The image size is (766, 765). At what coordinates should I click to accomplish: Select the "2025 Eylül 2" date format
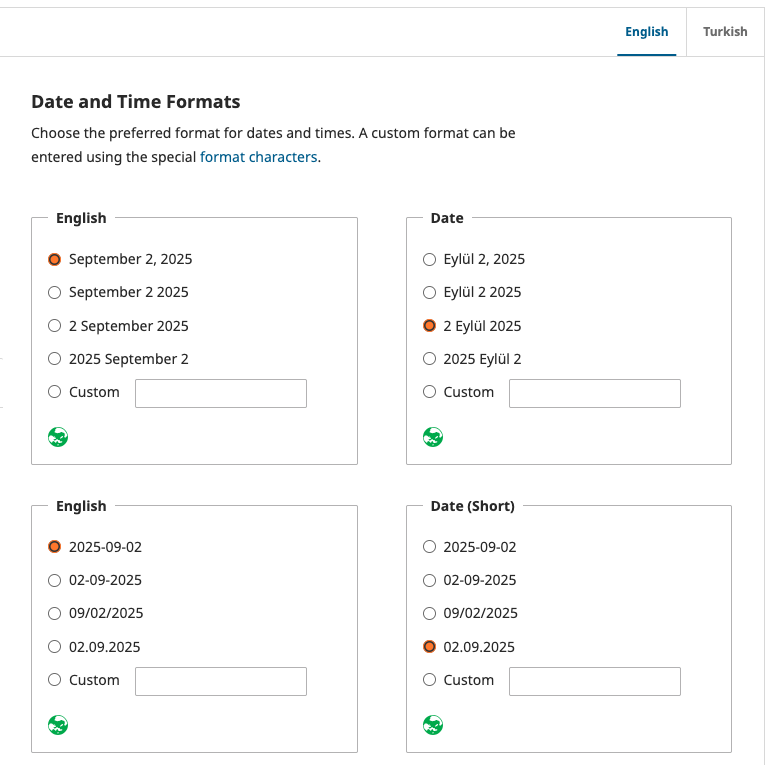[430, 359]
